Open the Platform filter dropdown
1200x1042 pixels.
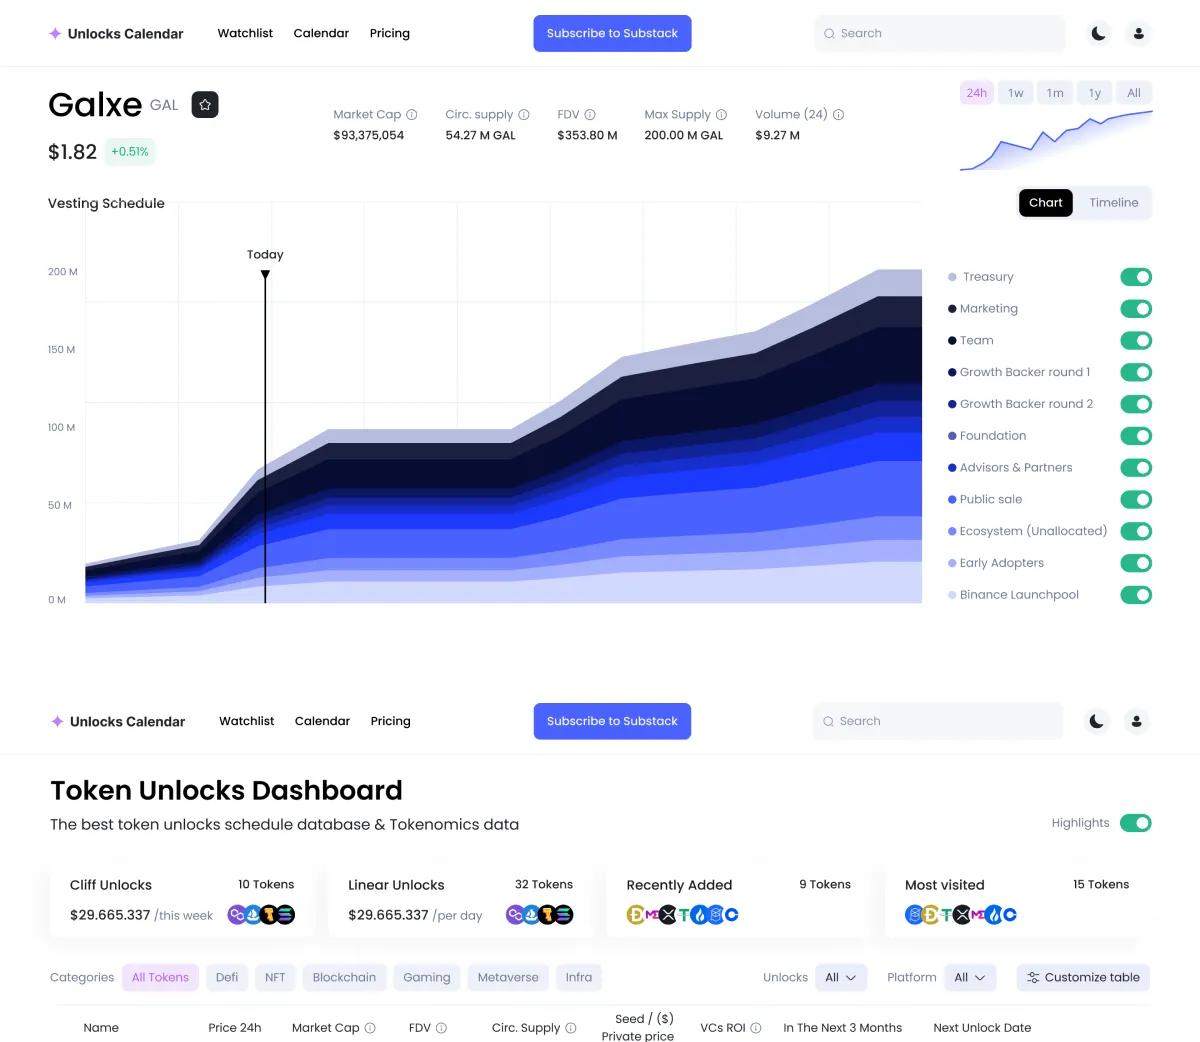(x=970, y=977)
